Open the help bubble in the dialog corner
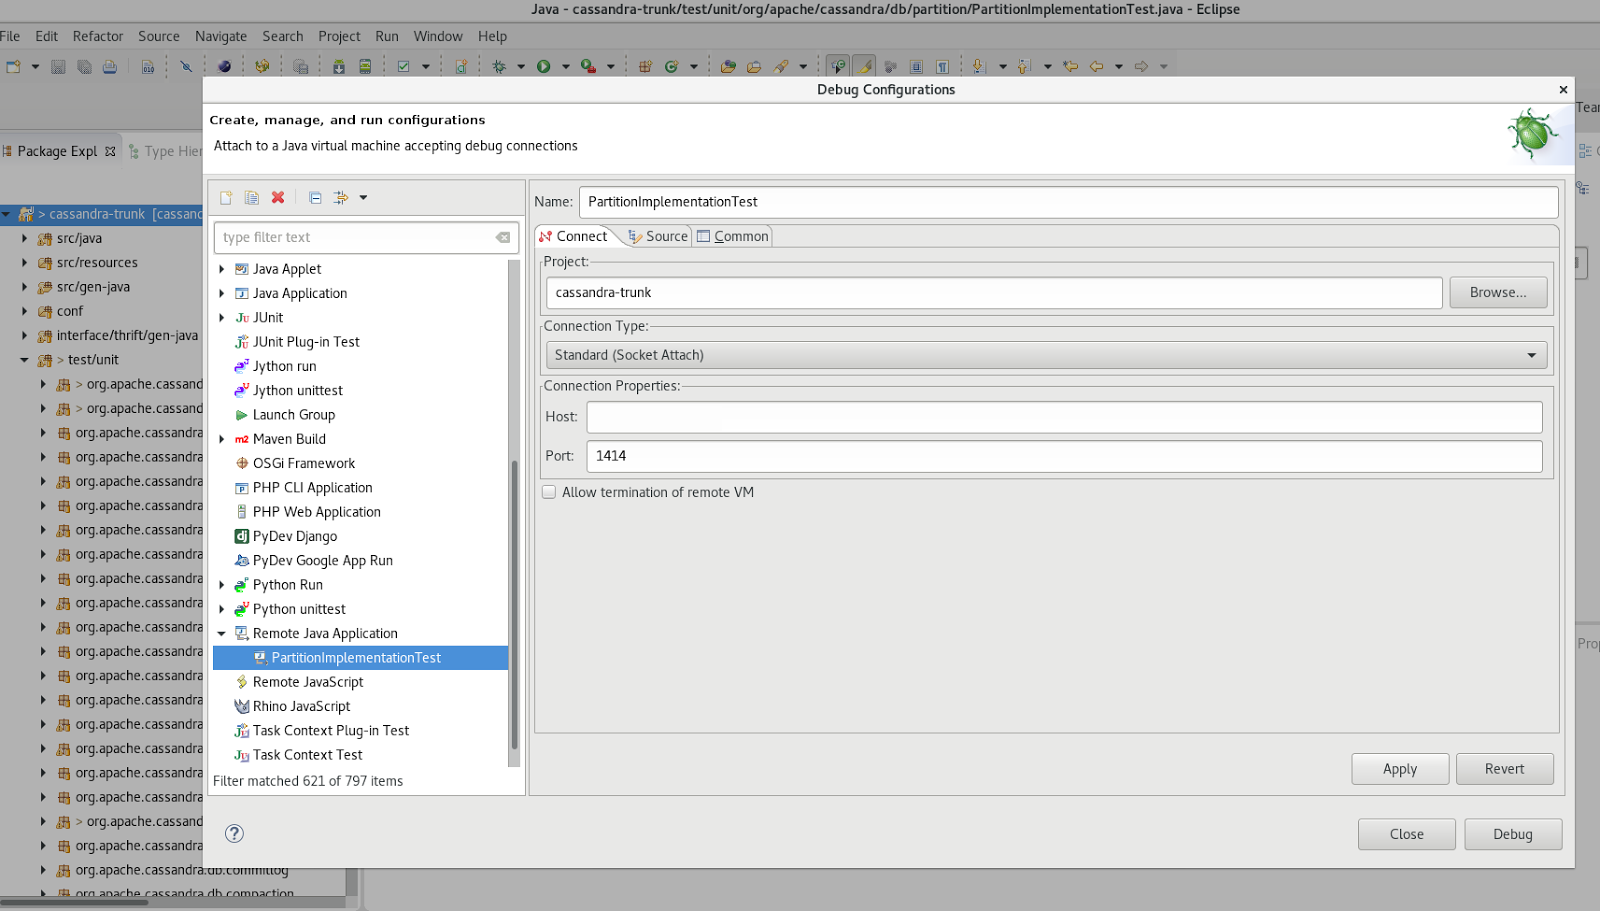1600x911 pixels. coord(234,833)
